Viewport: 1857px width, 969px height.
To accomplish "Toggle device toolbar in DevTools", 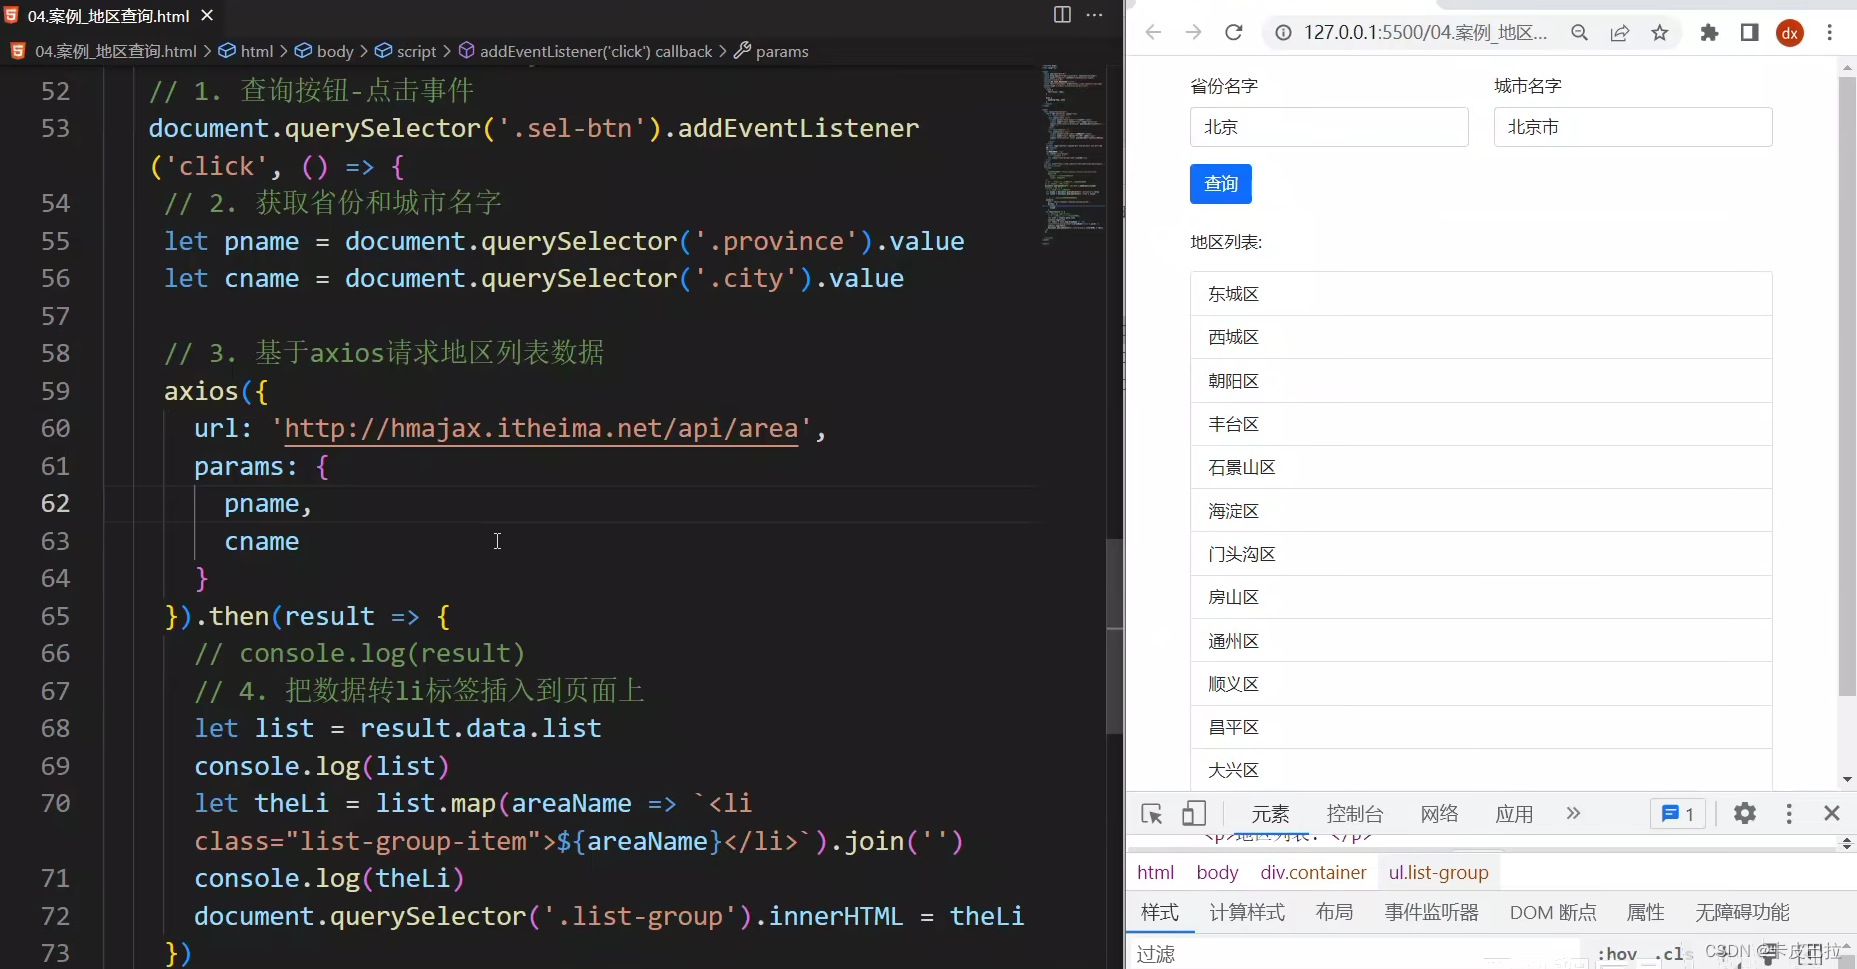I will pos(1194,813).
